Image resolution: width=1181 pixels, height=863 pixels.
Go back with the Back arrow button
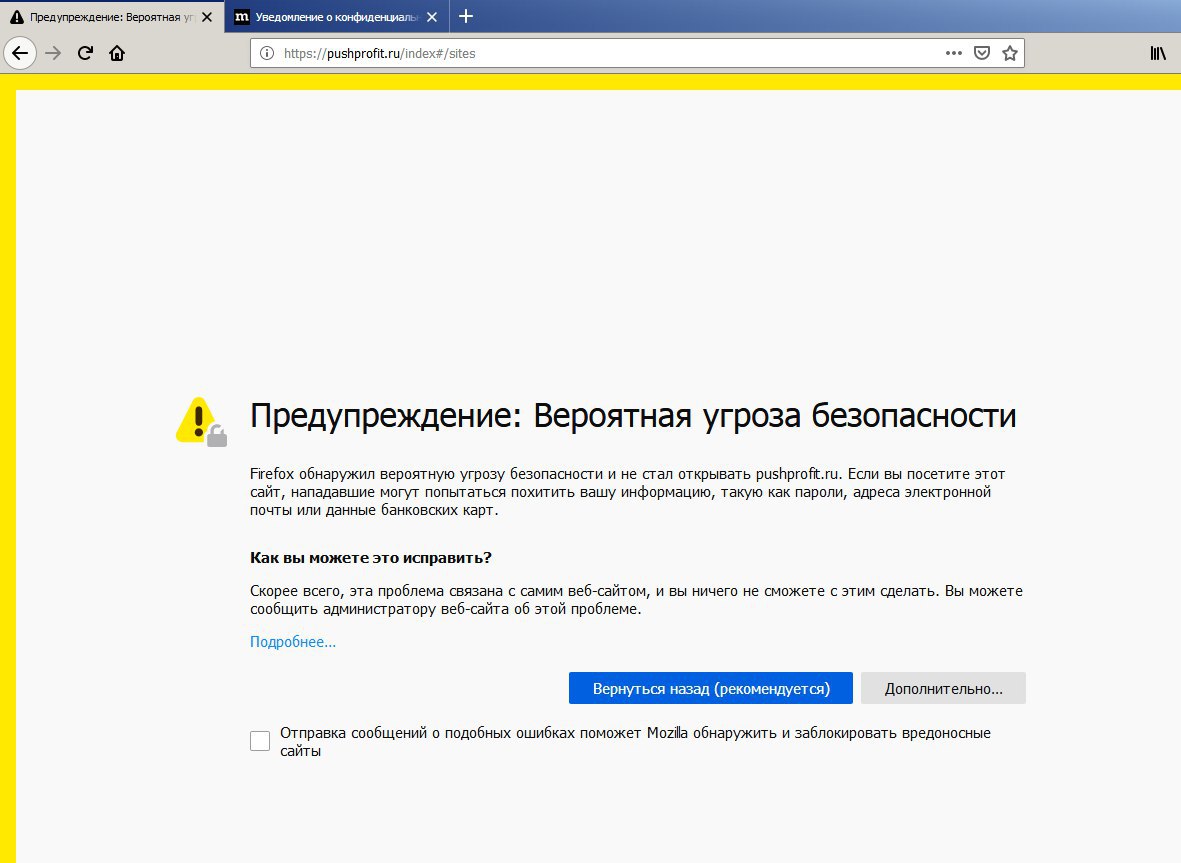(x=20, y=53)
